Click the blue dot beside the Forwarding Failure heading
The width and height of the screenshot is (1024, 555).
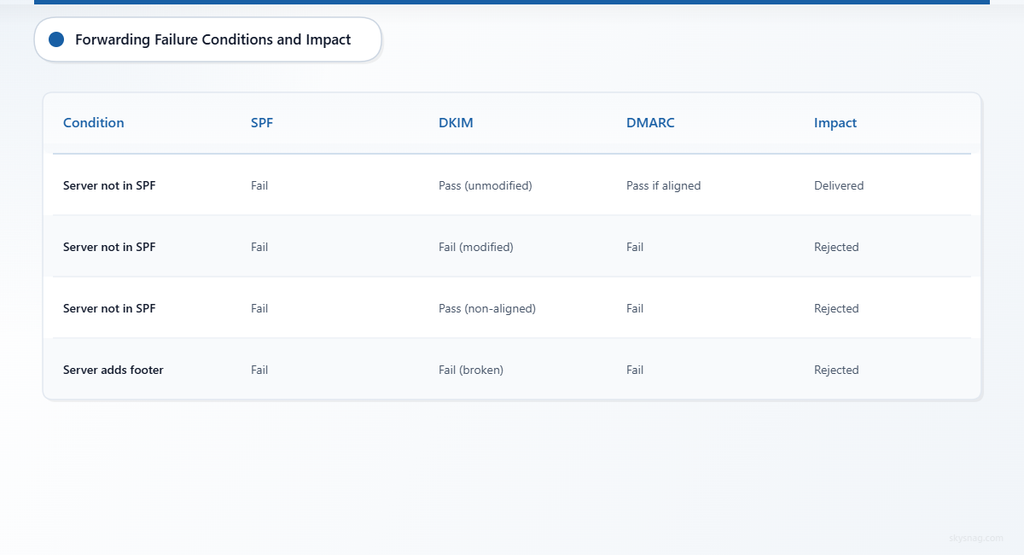(57, 40)
